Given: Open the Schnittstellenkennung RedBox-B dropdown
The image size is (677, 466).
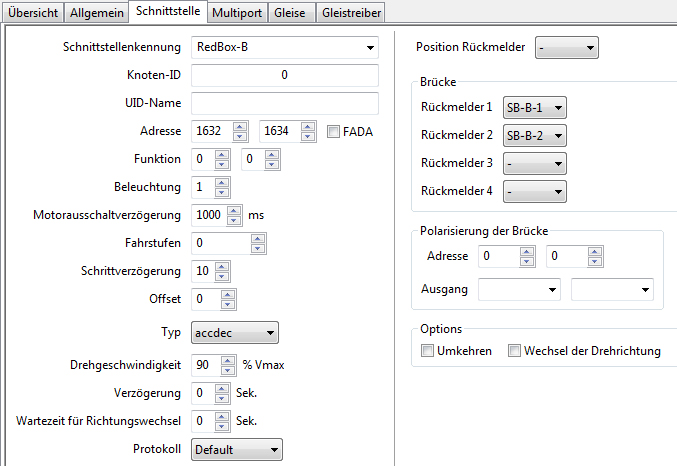Looking at the screenshot, I should click(370, 47).
